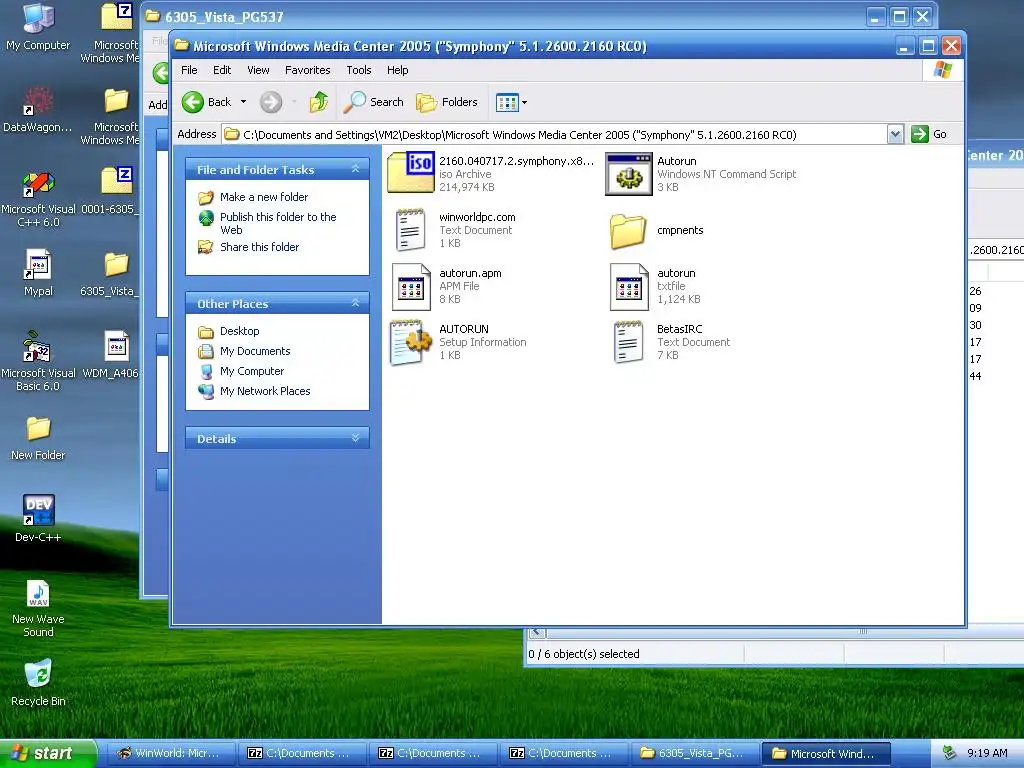Toggle the Folders pane
This screenshot has height=768, width=1024.
447,102
